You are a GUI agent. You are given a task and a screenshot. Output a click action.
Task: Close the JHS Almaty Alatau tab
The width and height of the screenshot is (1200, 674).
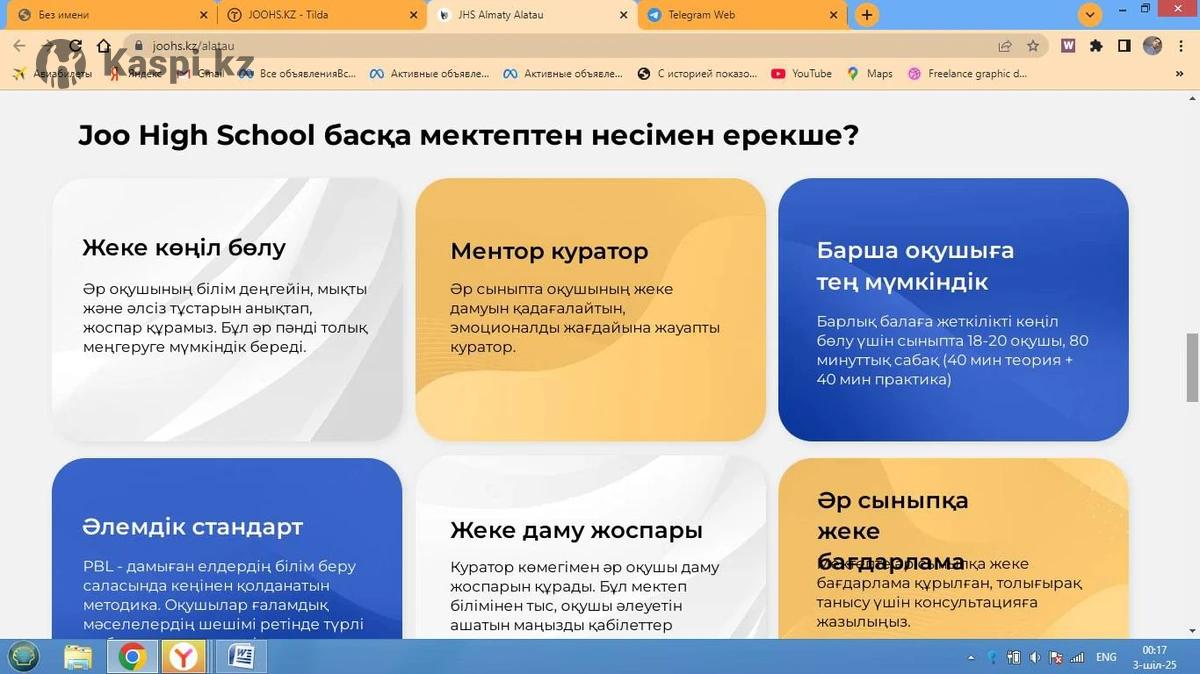[x=624, y=15]
